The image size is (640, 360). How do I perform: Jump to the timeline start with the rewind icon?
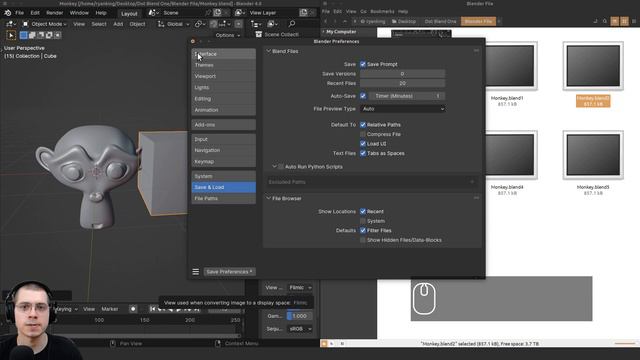click(x=152, y=309)
